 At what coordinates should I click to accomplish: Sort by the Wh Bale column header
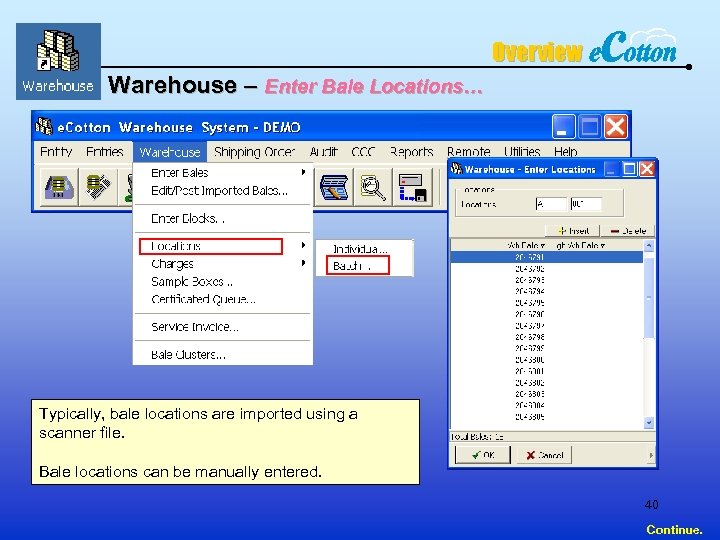(x=525, y=246)
